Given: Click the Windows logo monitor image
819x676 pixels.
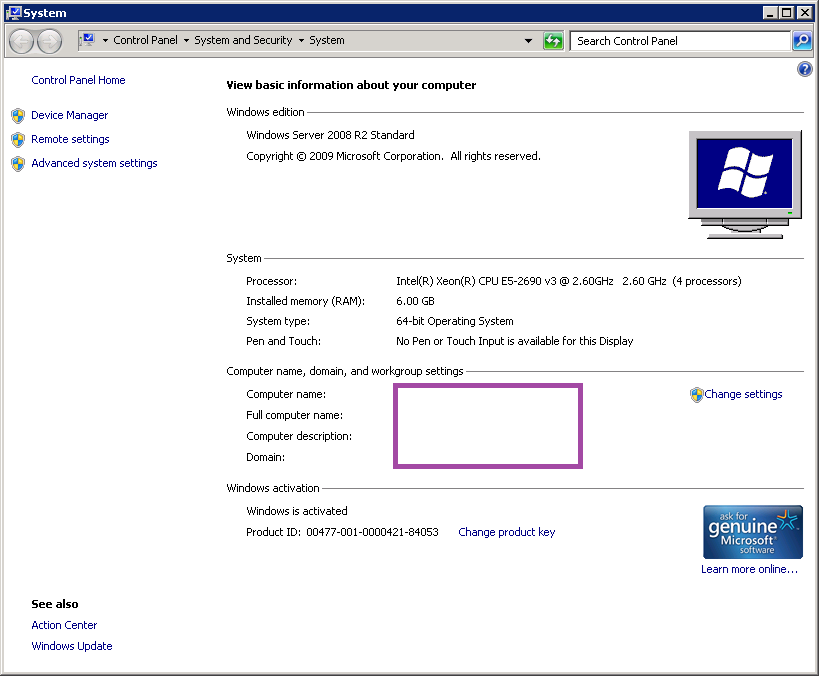Looking at the screenshot, I should tap(744, 184).
